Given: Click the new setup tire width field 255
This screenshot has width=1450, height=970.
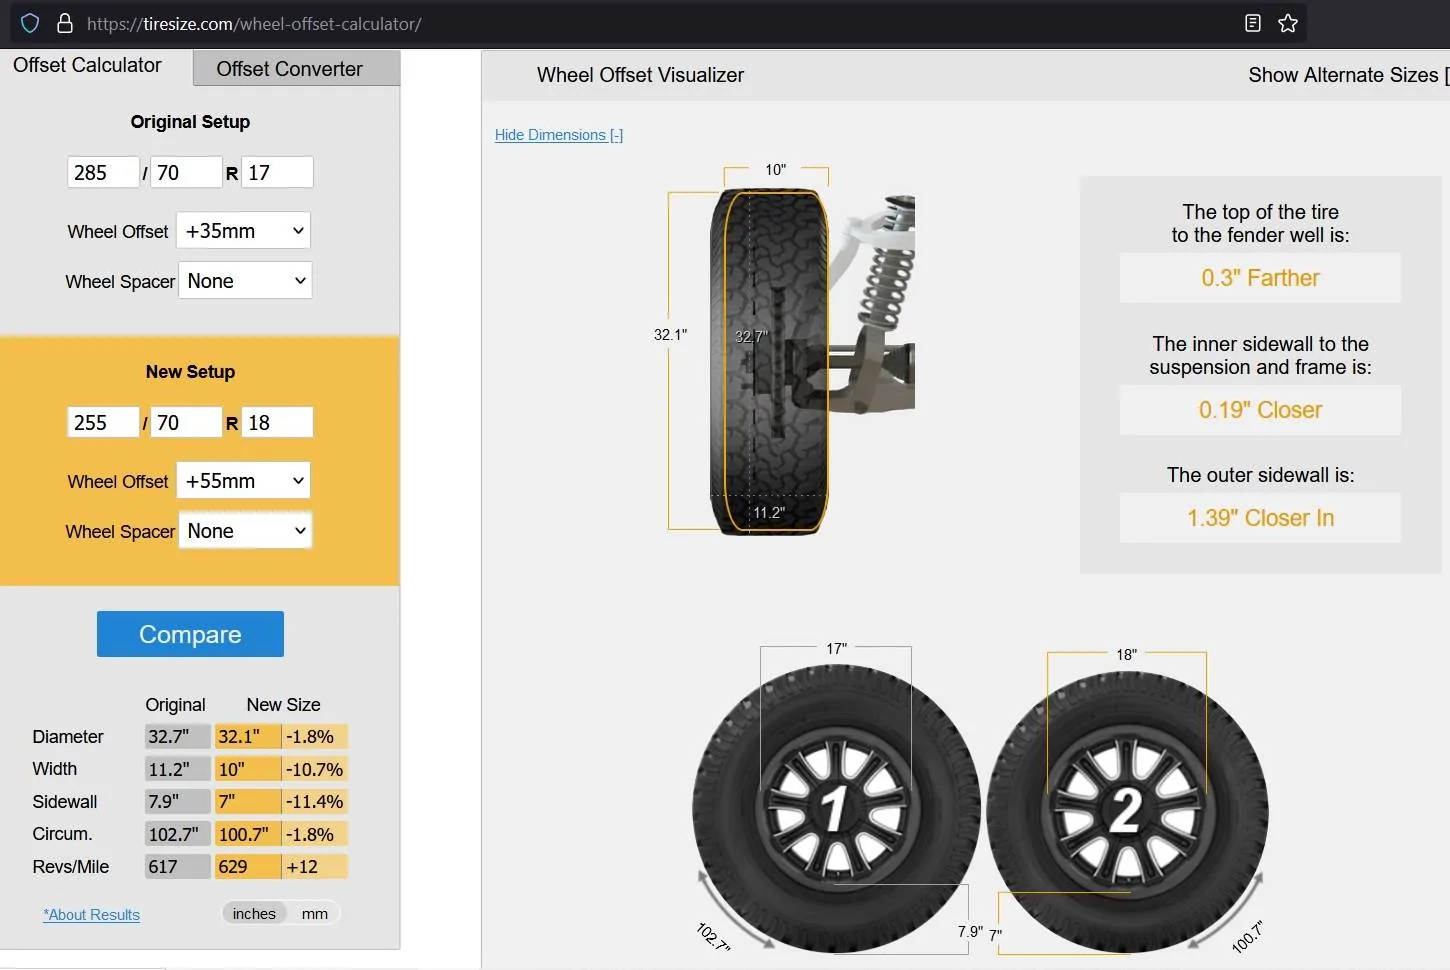Looking at the screenshot, I should point(103,422).
